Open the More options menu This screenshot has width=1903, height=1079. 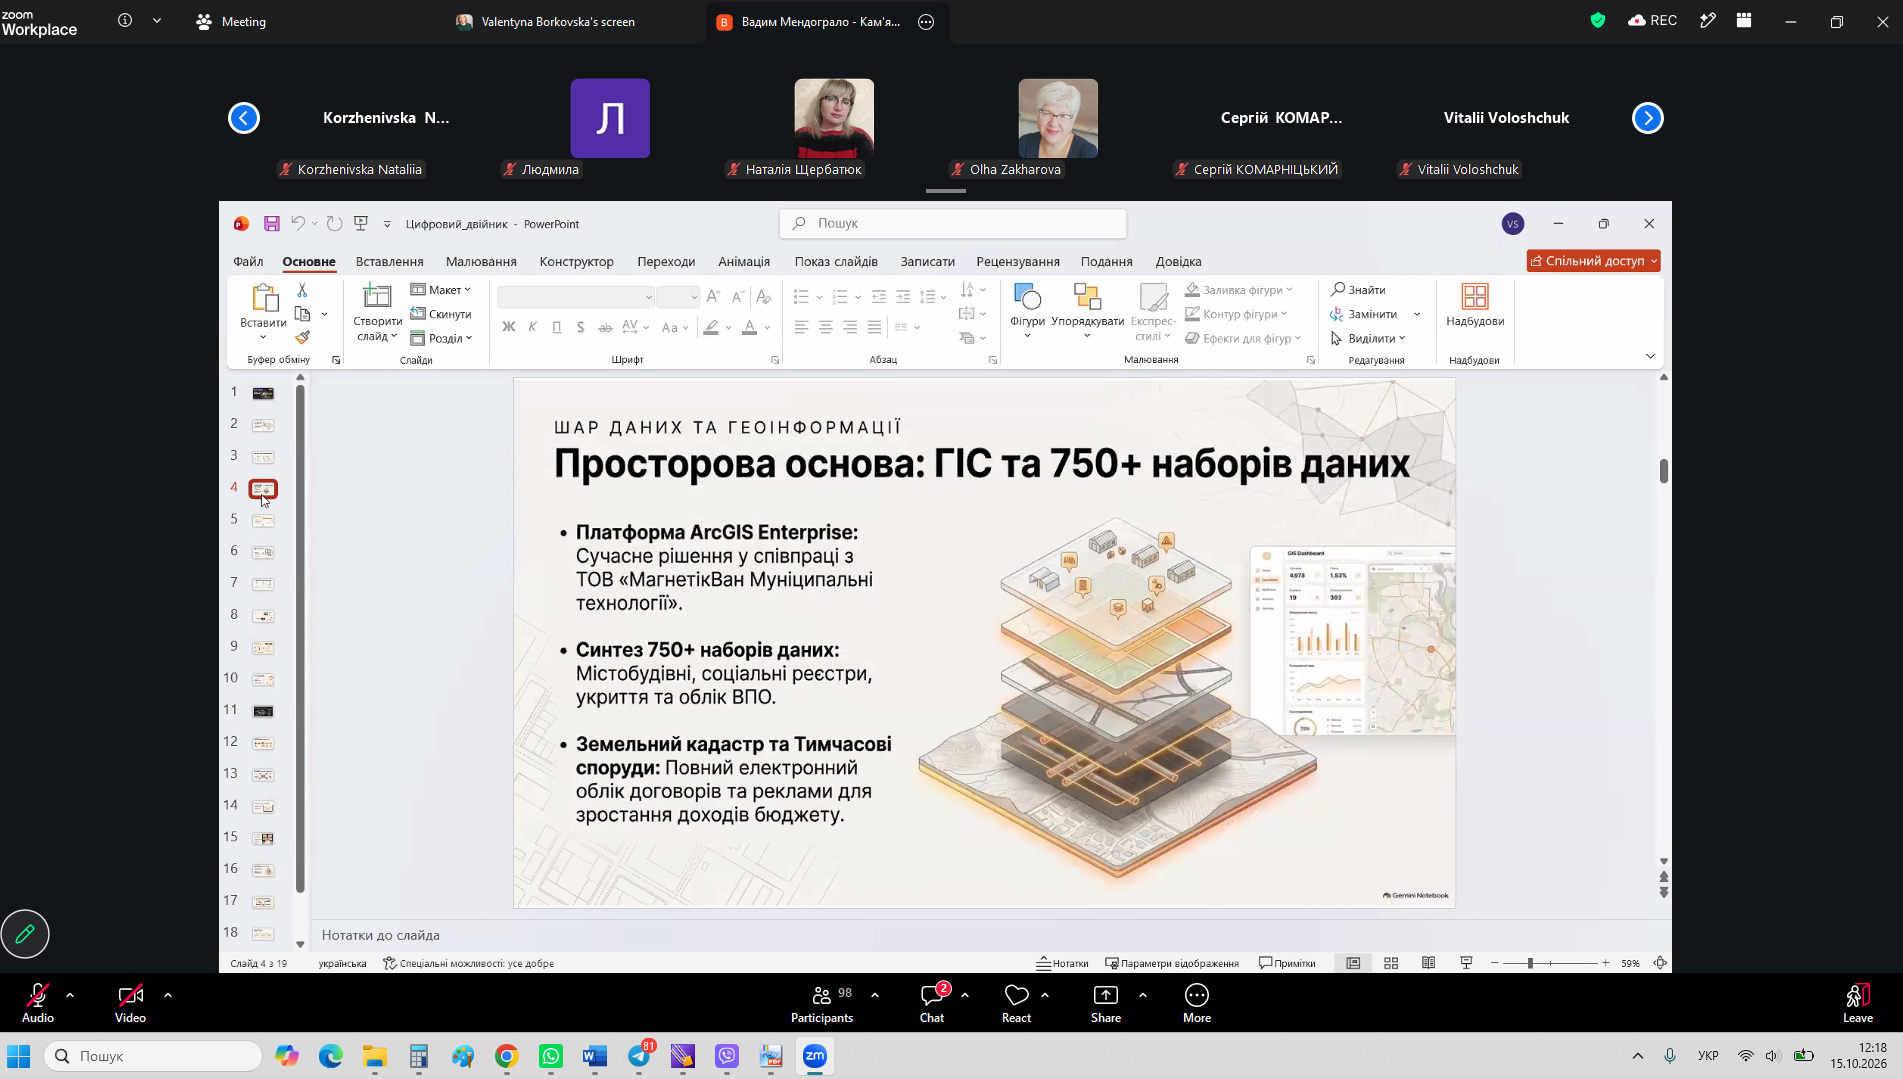click(1197, 1003)
